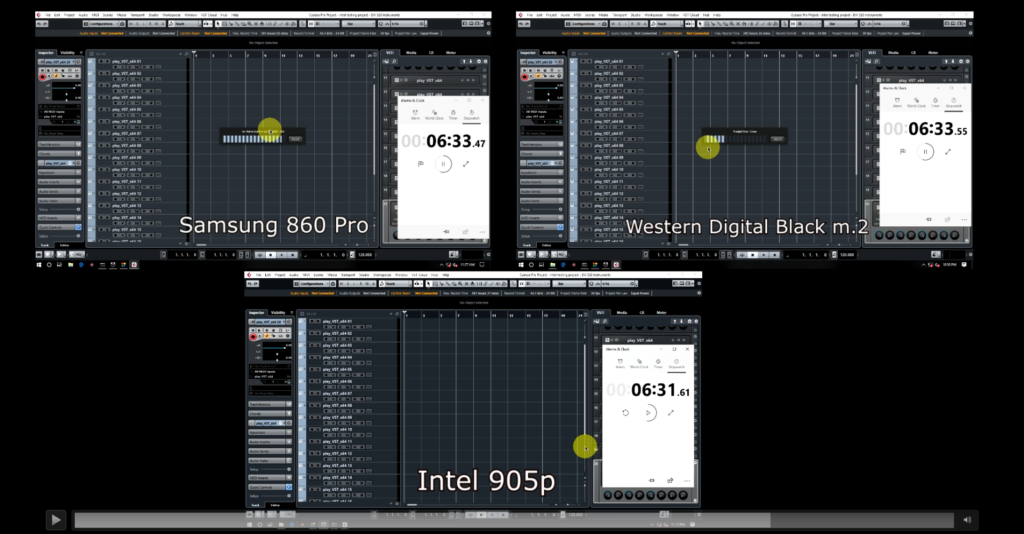The image size is (1024, 534).
Task: Click the 120.000 tempo field in Western Digital transport
Action: tap(846, 255)
